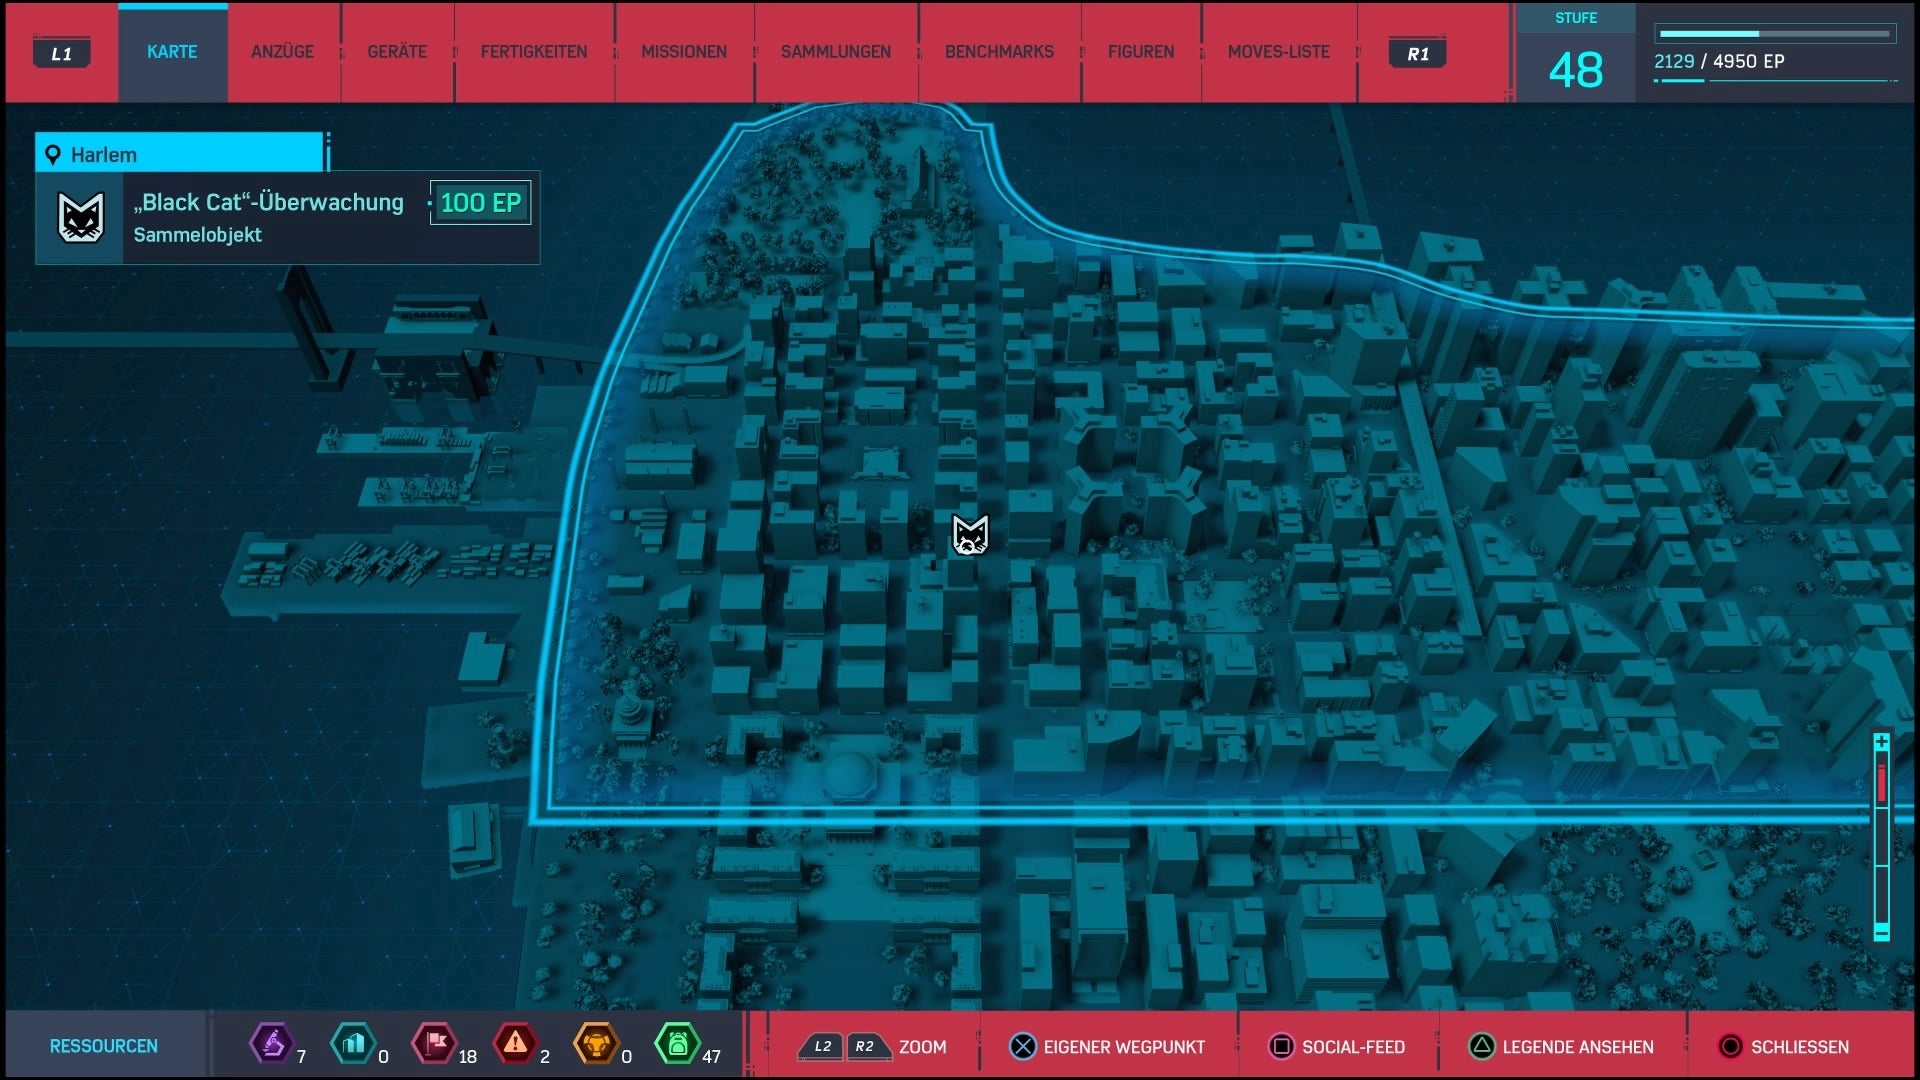Click the square button icon for Social-Feed
This screenshot has height=1080, width=1920.
(1281, 1047)
